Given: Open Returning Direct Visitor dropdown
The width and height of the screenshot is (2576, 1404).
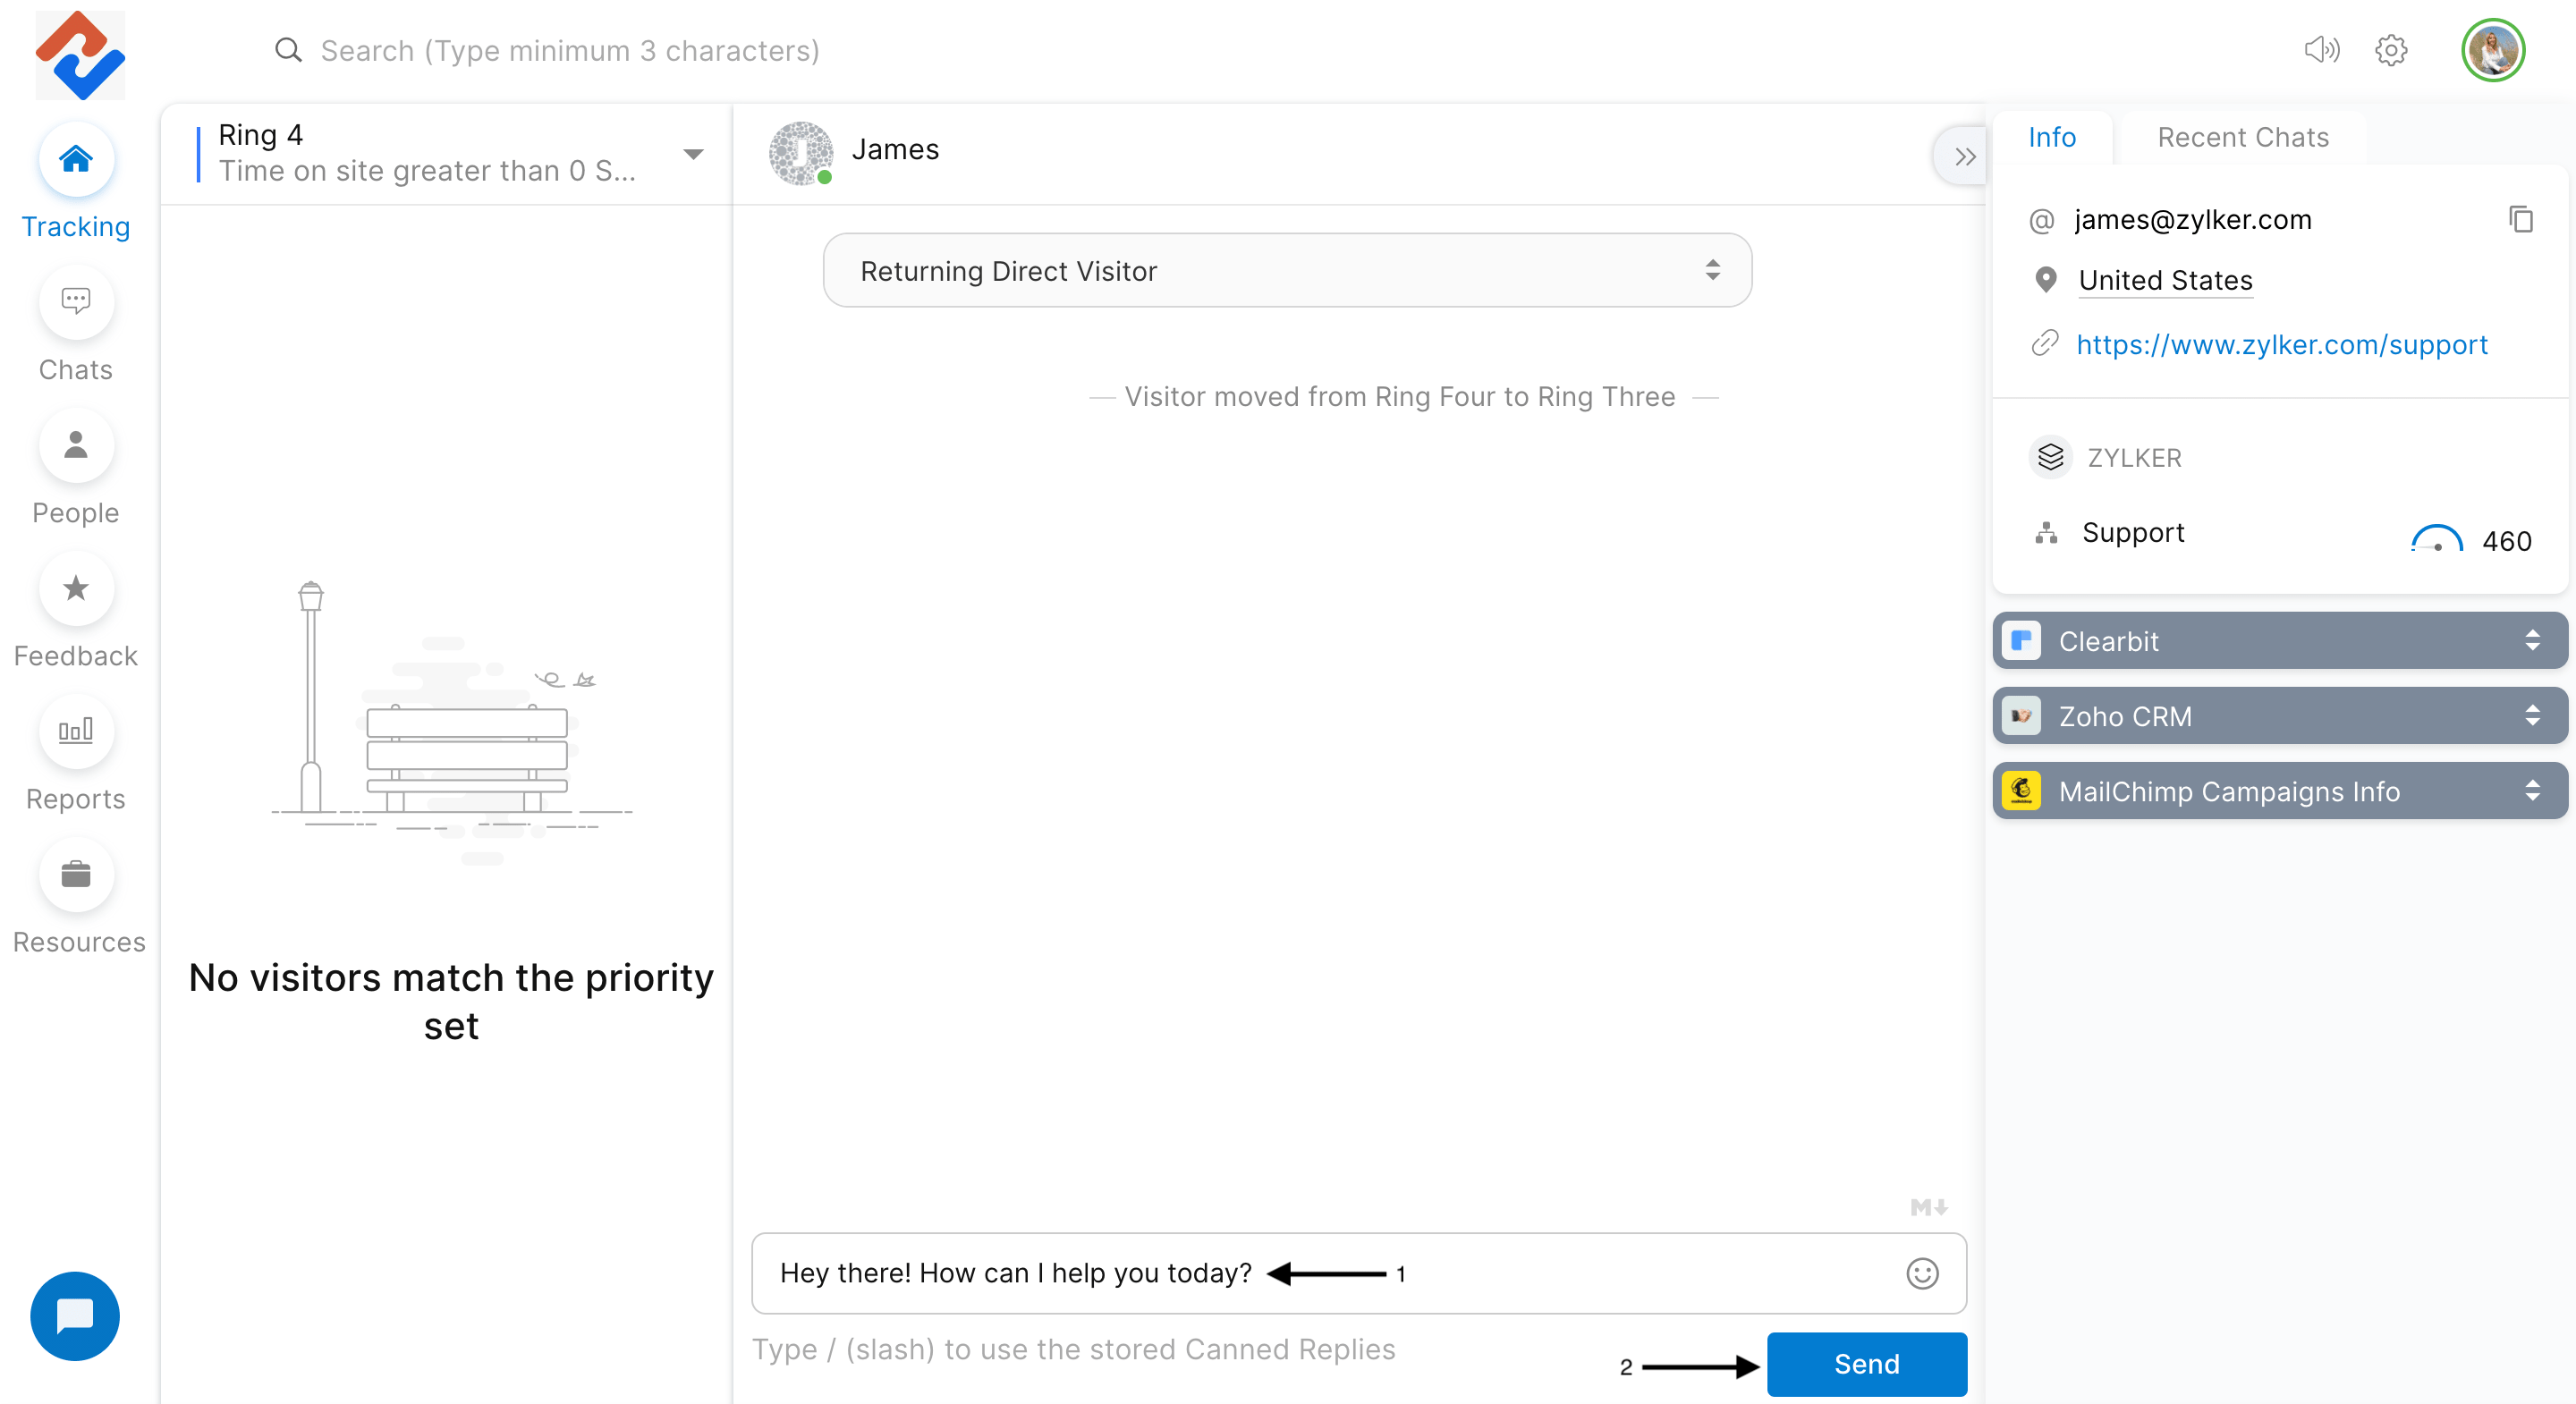Looking at the screenshot, I should pos(1287,271).
